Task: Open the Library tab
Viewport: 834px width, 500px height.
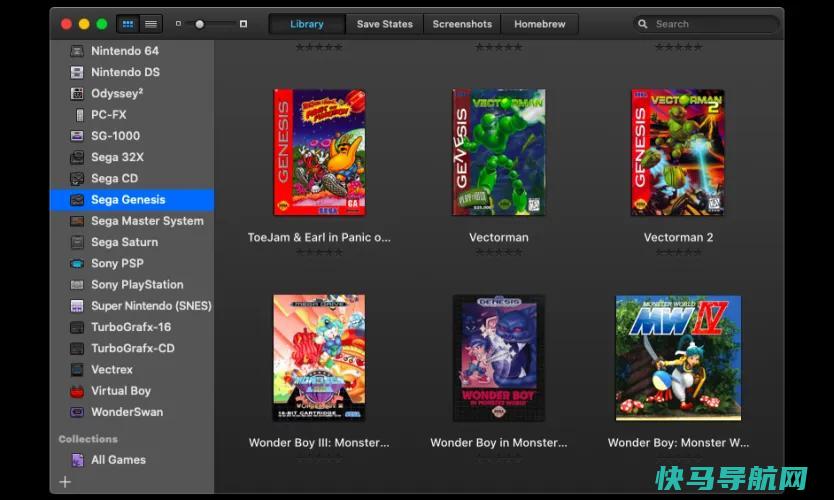Action: (307, 24)
